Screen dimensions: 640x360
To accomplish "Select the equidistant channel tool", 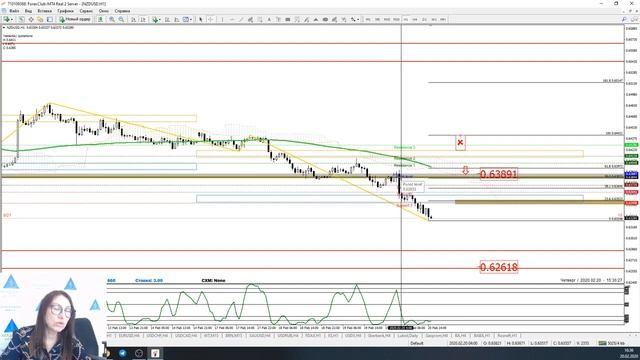I will tap(250, 19).
